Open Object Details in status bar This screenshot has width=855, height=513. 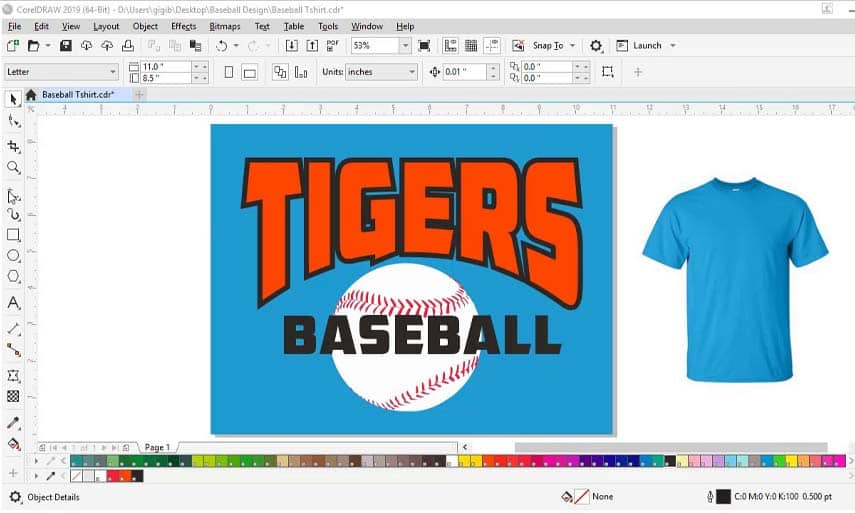click(53, 497)
